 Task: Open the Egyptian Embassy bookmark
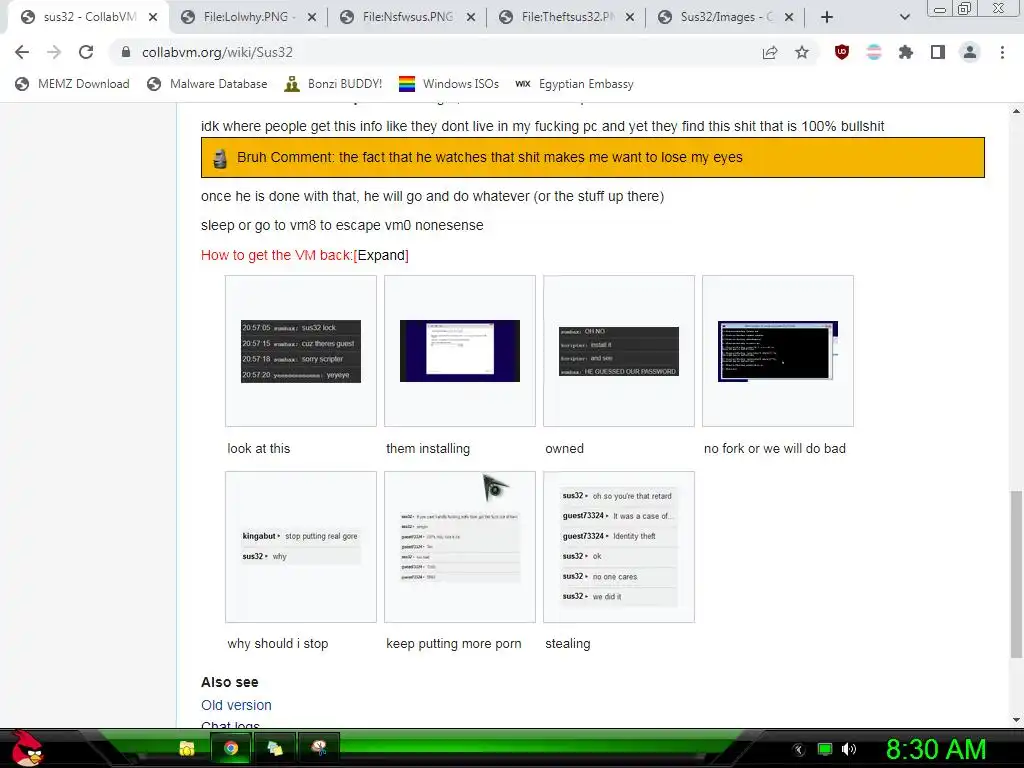tap(574, 84)
